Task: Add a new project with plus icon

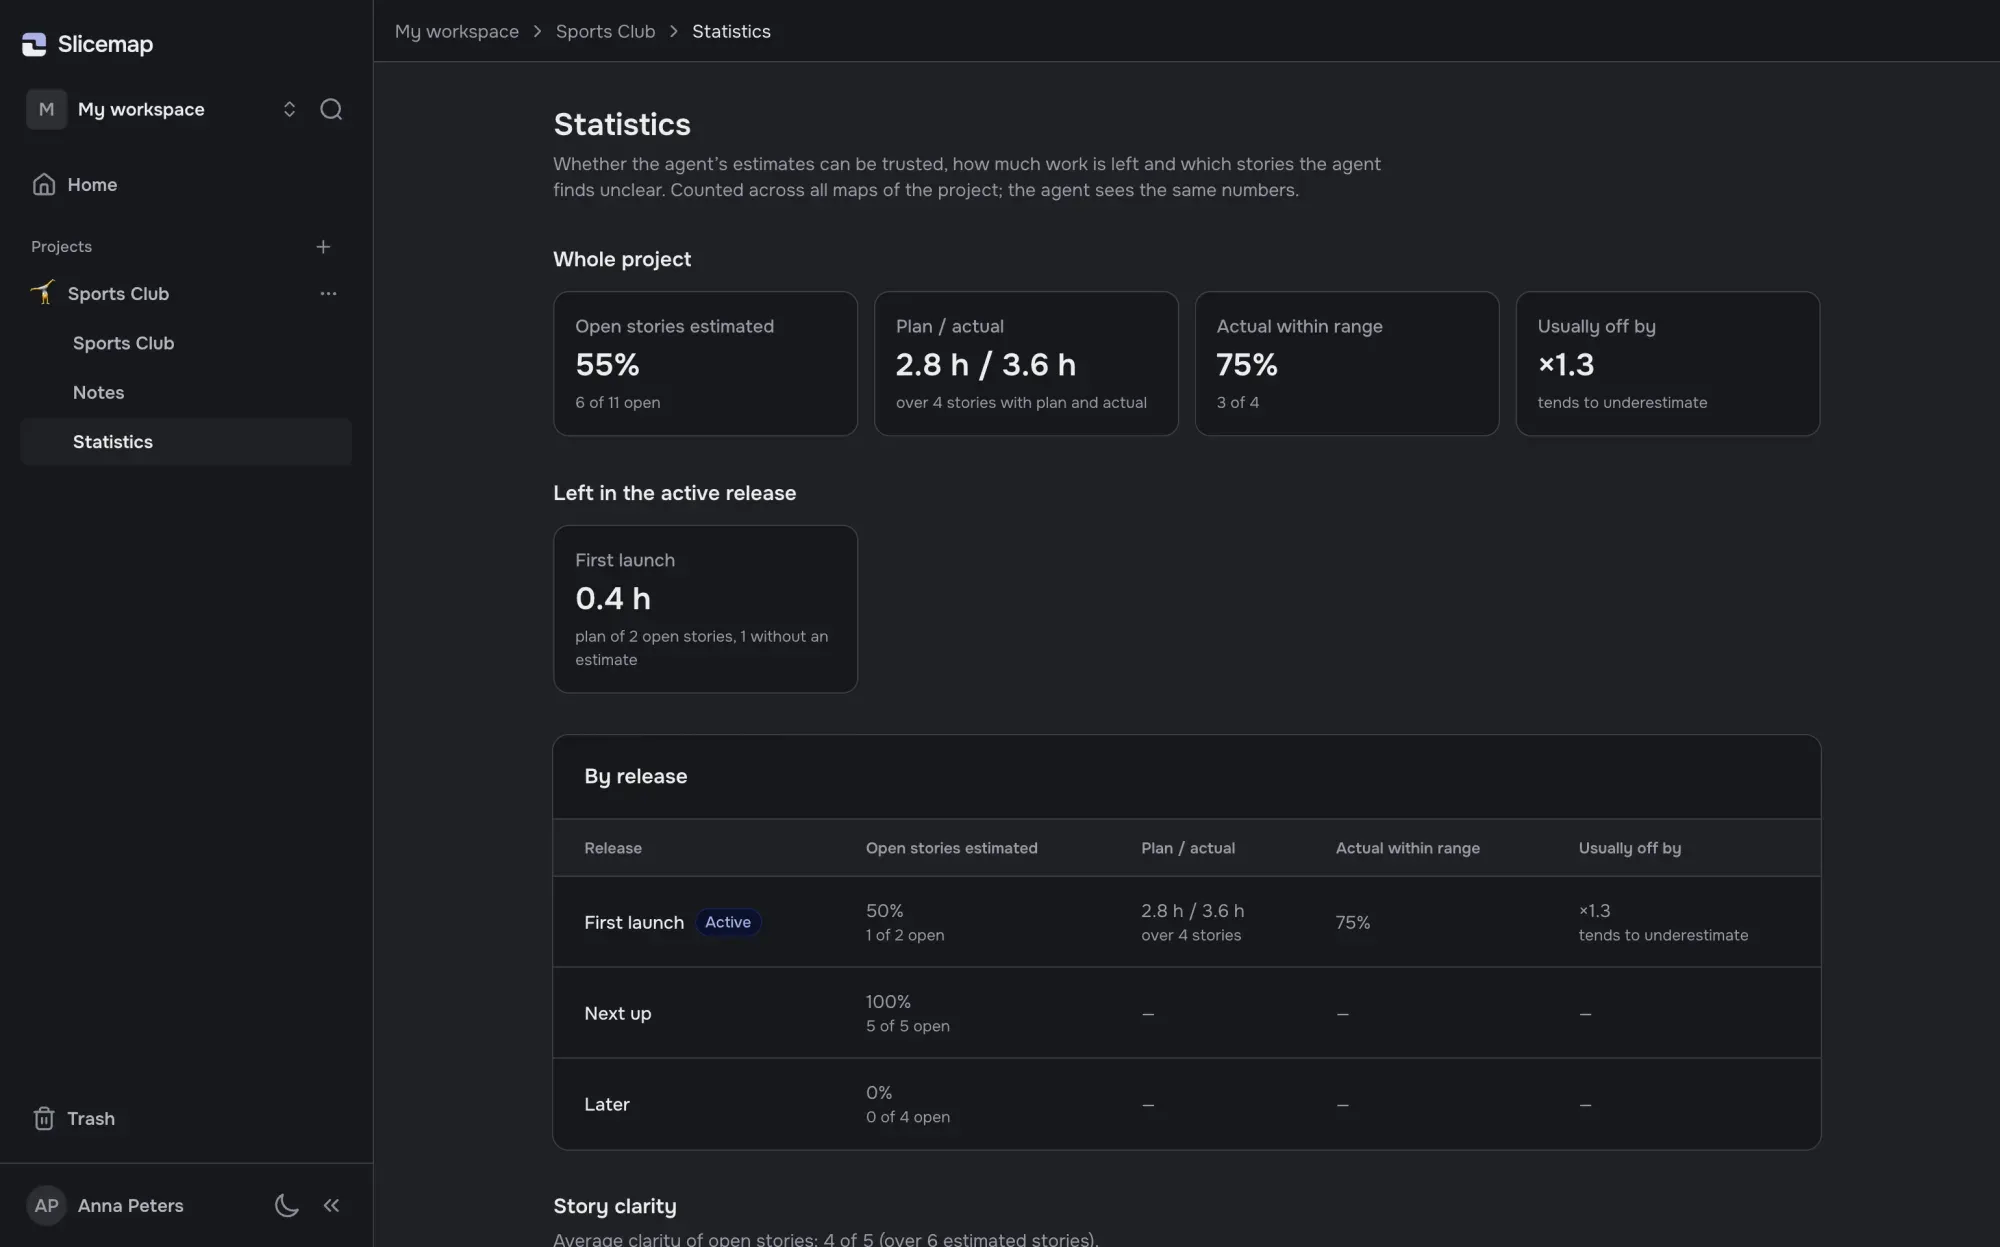Action: pos(323,247)
